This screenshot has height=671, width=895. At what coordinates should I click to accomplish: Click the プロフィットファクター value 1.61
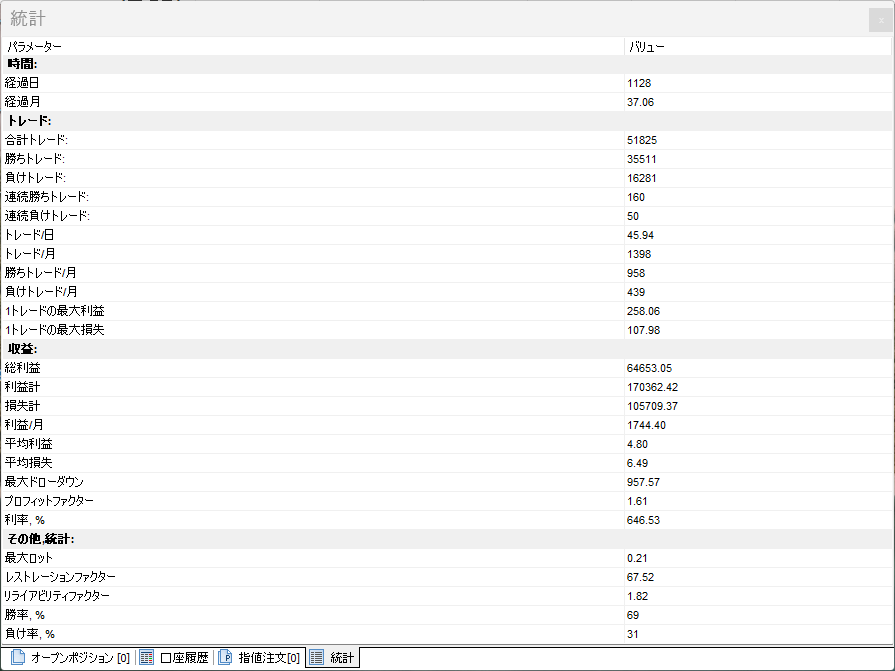click(638, 501)
